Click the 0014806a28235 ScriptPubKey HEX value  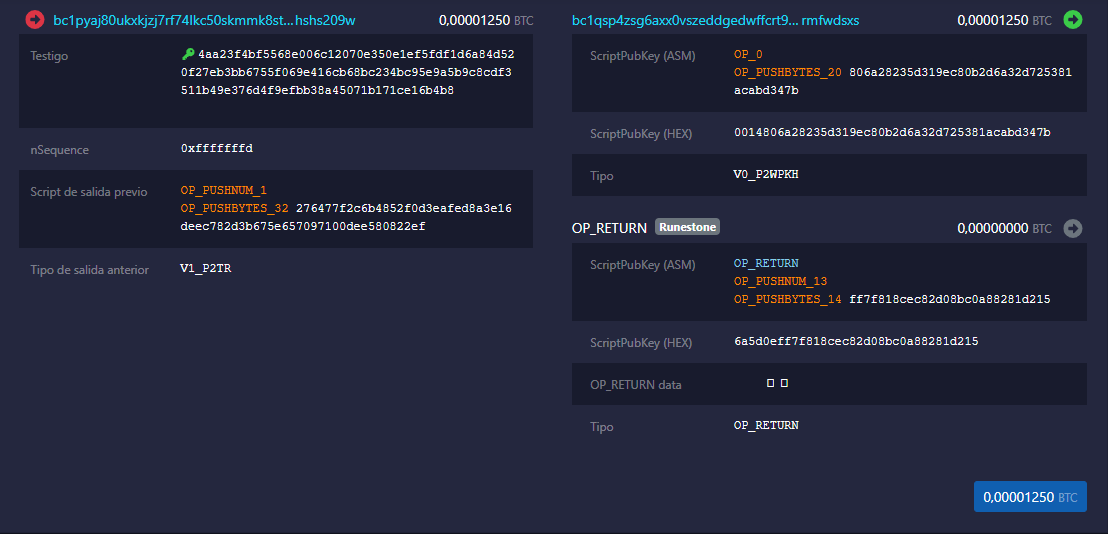coord(892,133)
